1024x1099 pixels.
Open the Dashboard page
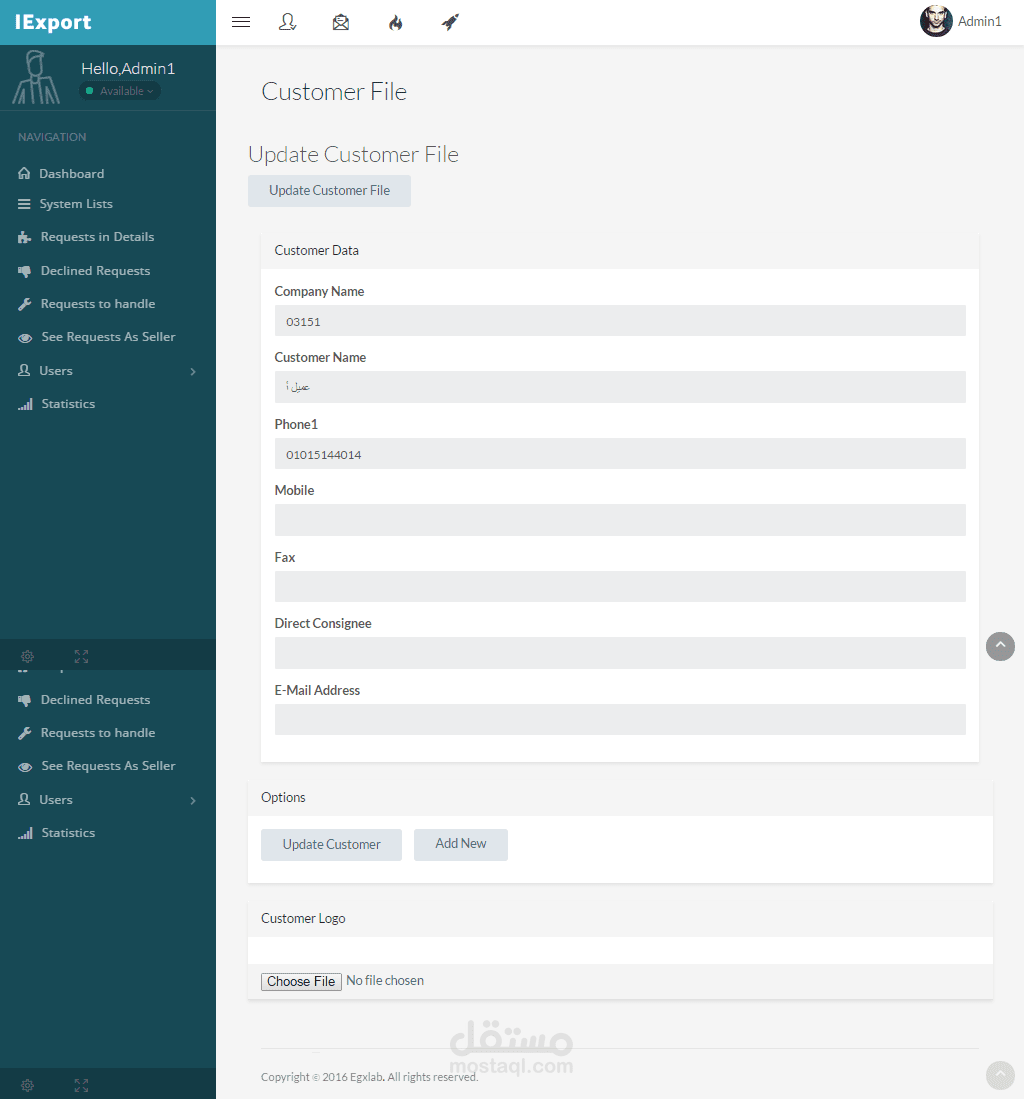point(71,174)
